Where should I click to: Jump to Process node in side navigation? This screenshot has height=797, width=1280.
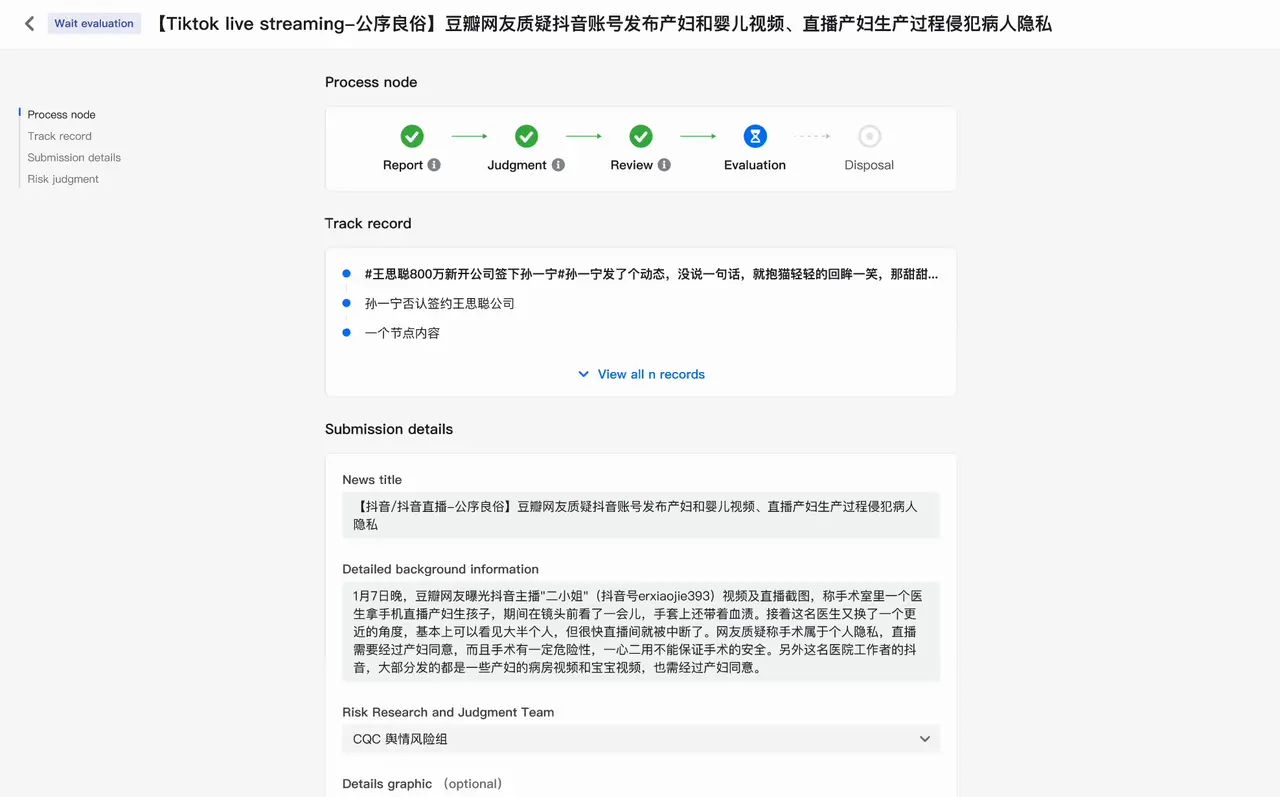[62, 115]
